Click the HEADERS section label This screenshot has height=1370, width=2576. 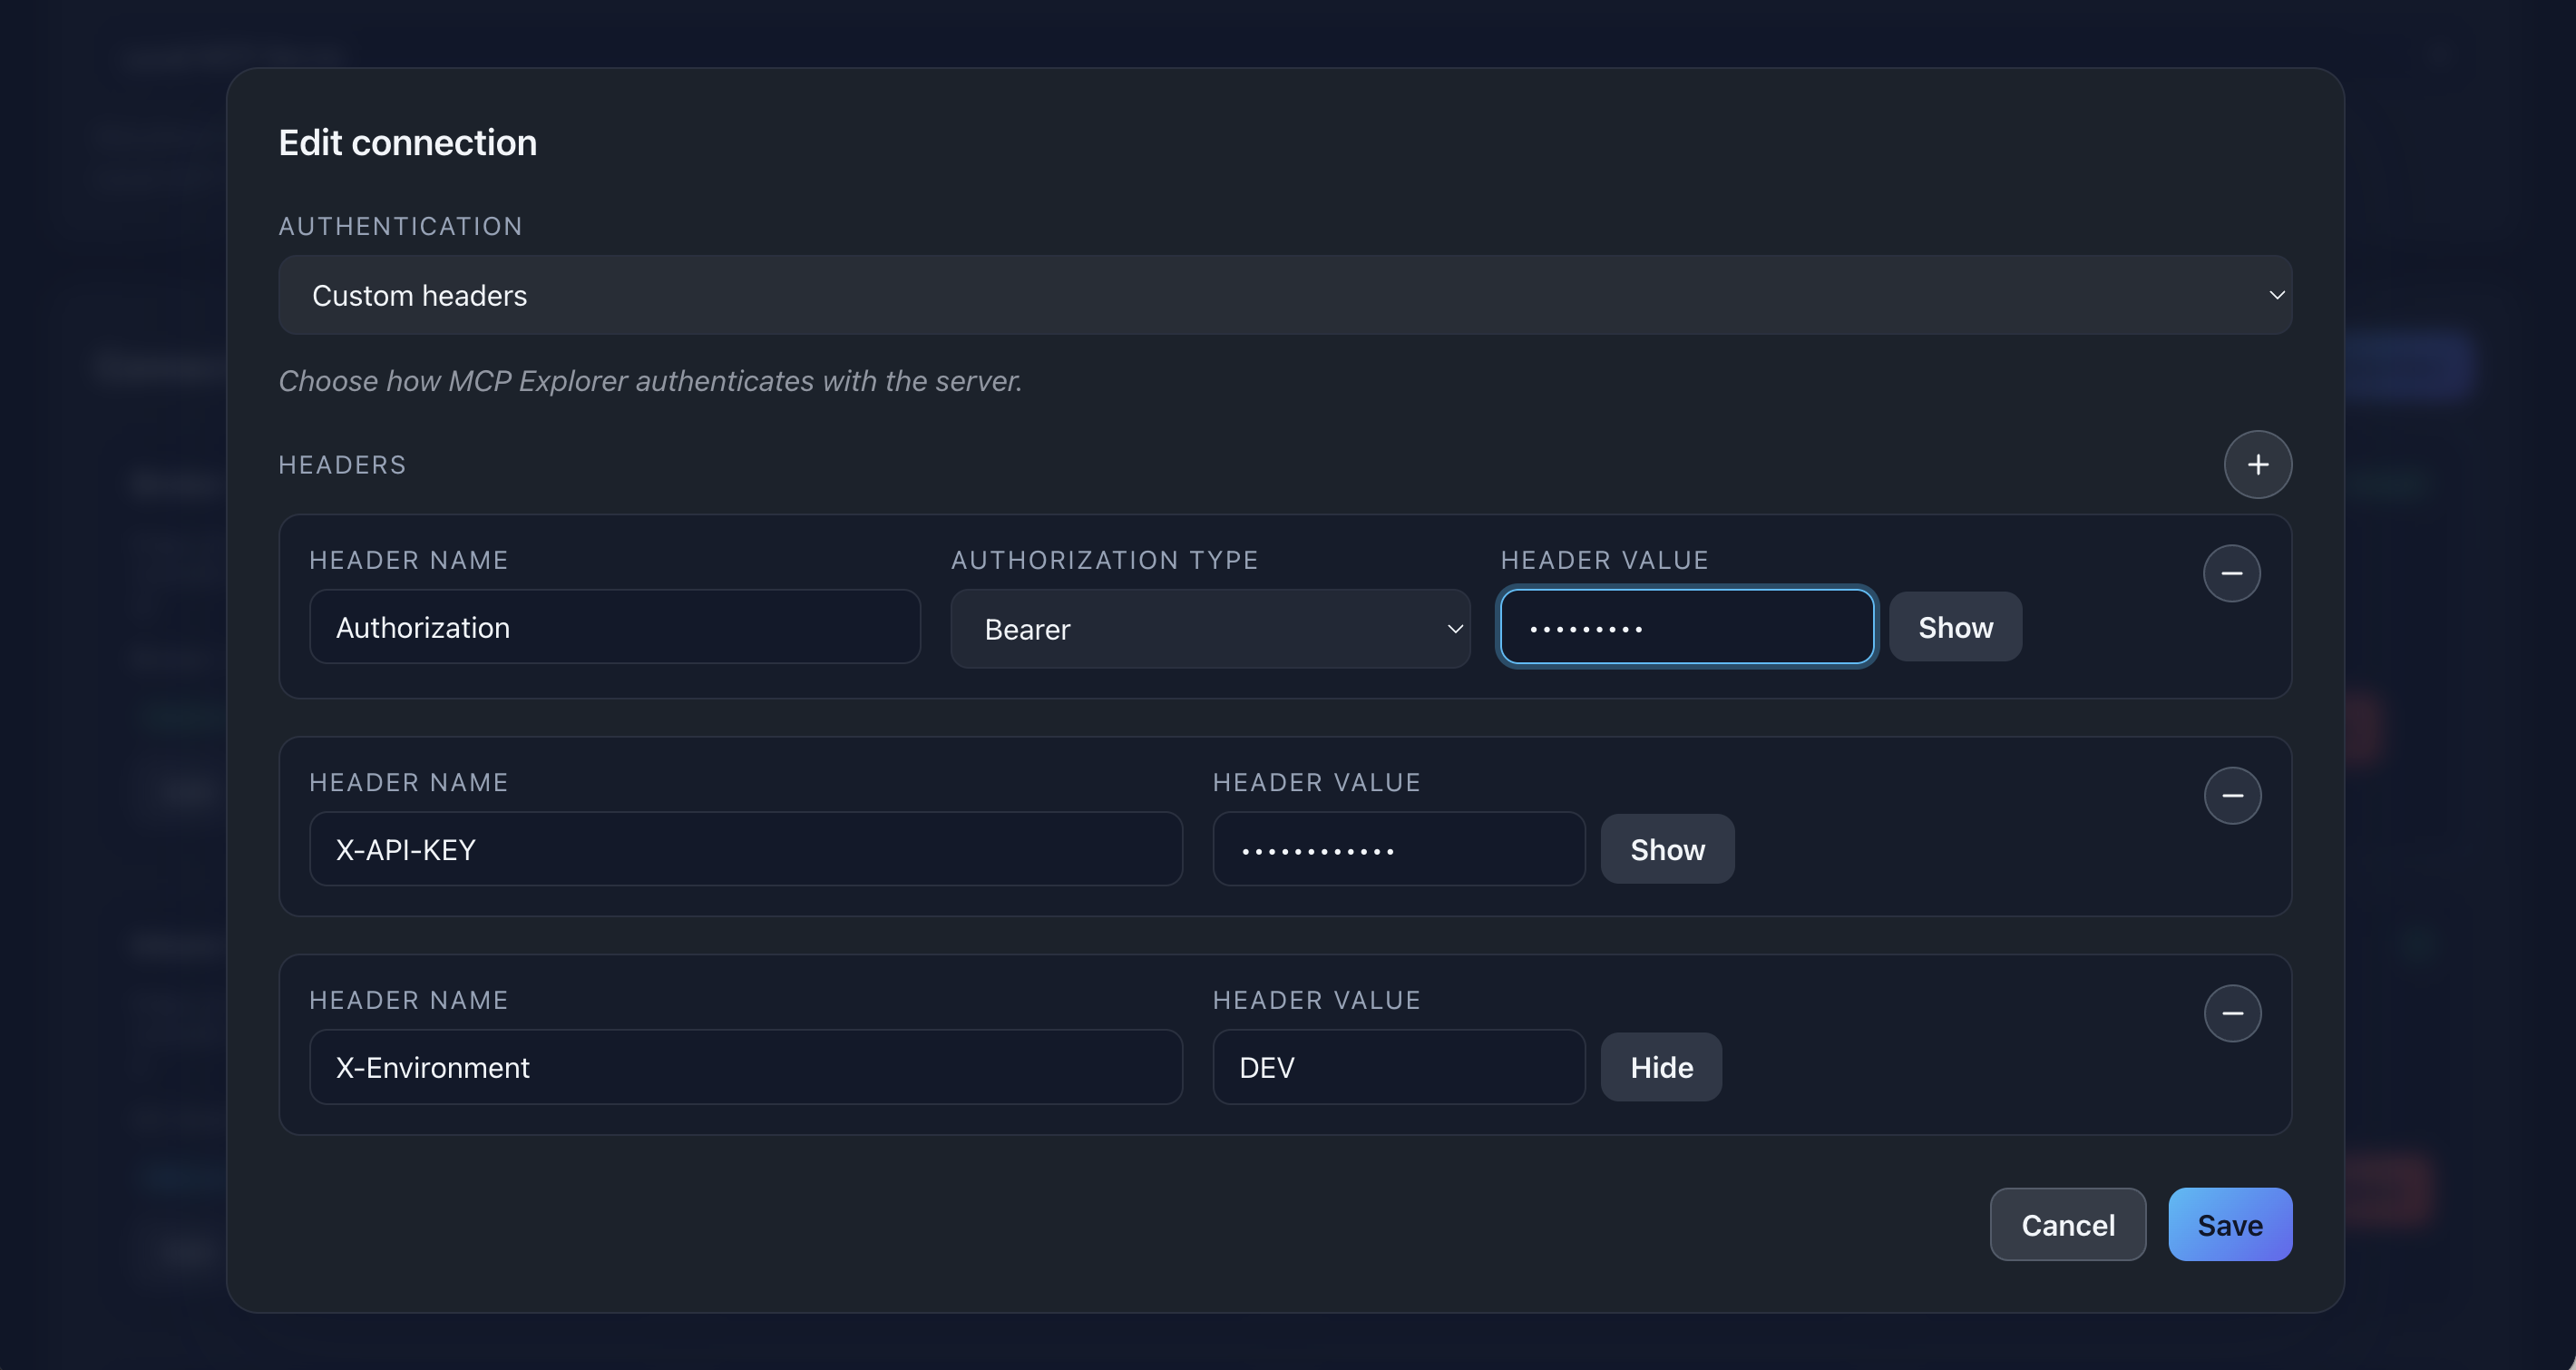point(342,464)
